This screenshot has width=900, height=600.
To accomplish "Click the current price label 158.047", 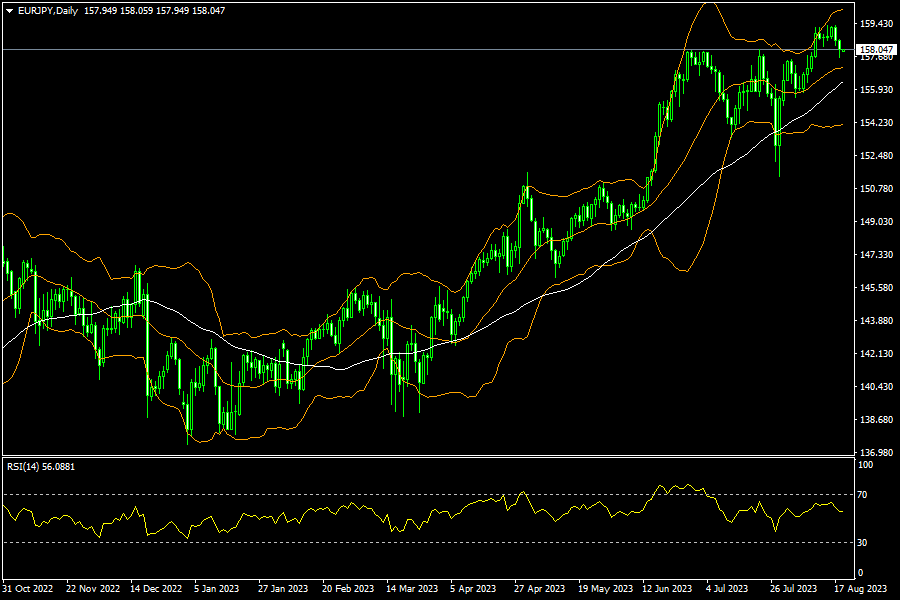I will point(876,50).
